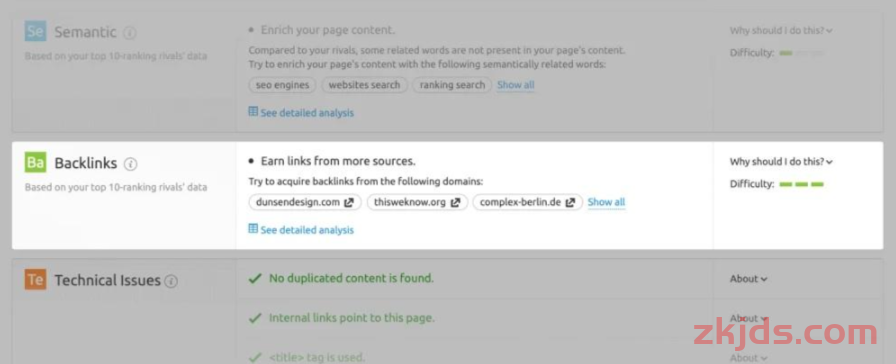Expand About for internal links row
896x364 pixels.
click(x=748, y=318)
